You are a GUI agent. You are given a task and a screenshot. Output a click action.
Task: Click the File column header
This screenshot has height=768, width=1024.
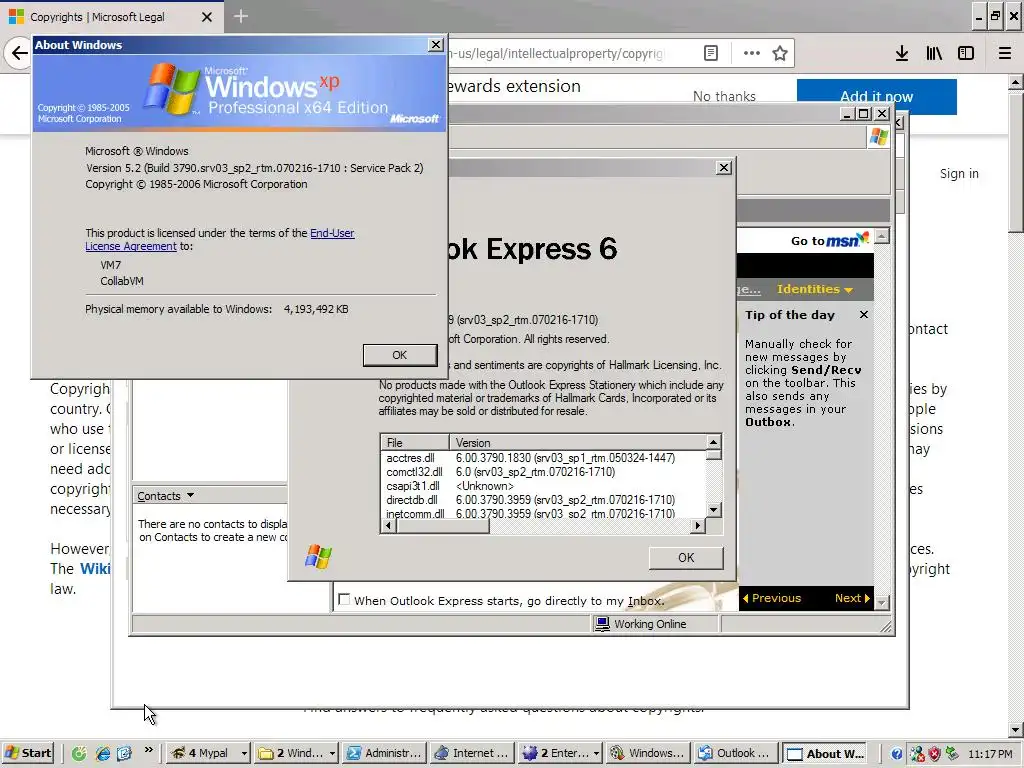click(x=415, y=442)
